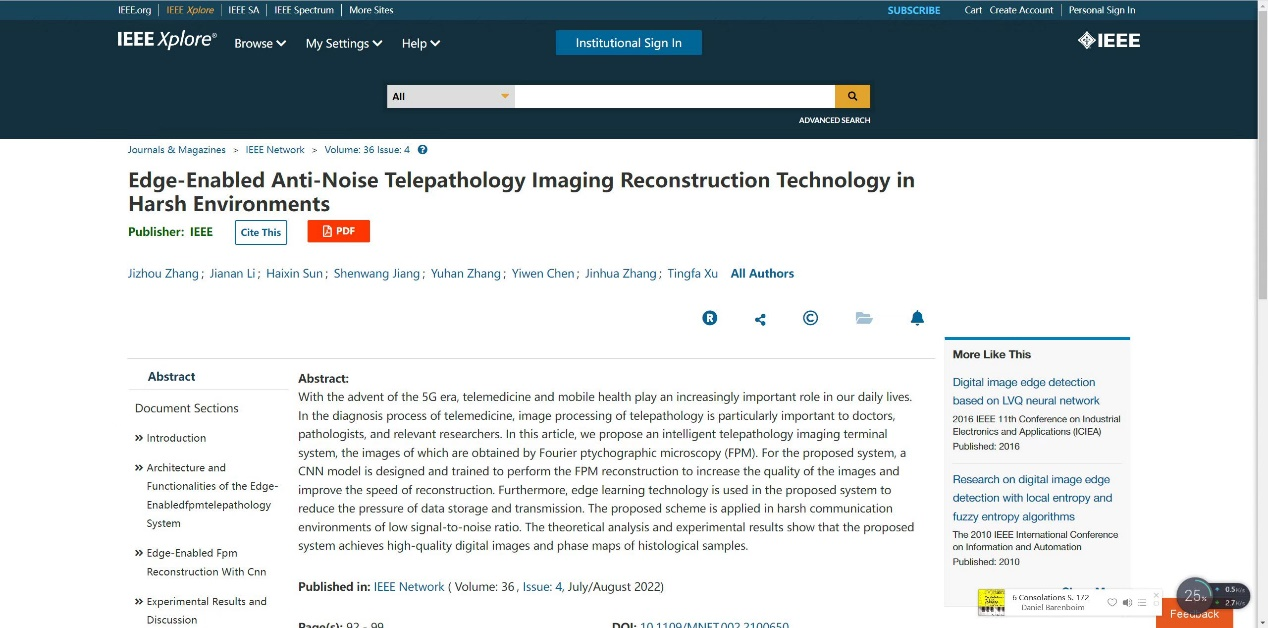The height and width of the screenshot is (628, 1268).
Task: Mute the music player speaker icon
Action: point(1127,603)
